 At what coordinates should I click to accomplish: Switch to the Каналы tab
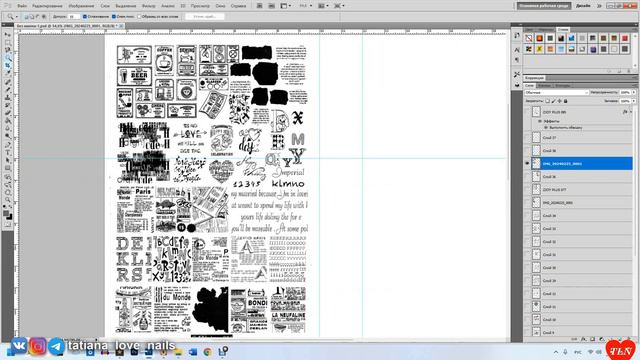point(544,86)
